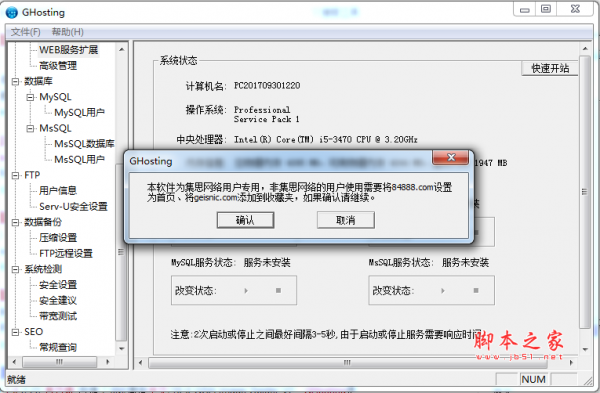Collapse the SEO tree node
This screenshot has width=600, height=393.
[15, 332]
